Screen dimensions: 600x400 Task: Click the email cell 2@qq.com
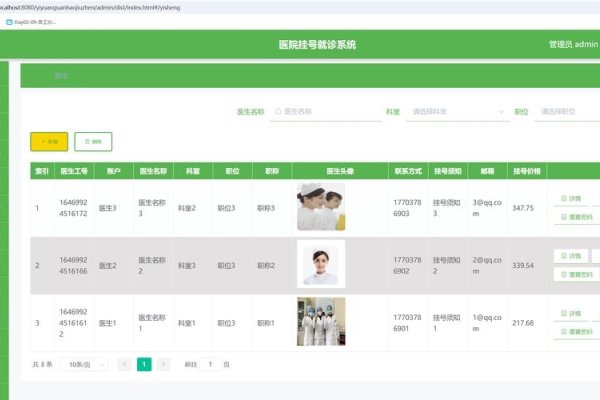[487, 265]
